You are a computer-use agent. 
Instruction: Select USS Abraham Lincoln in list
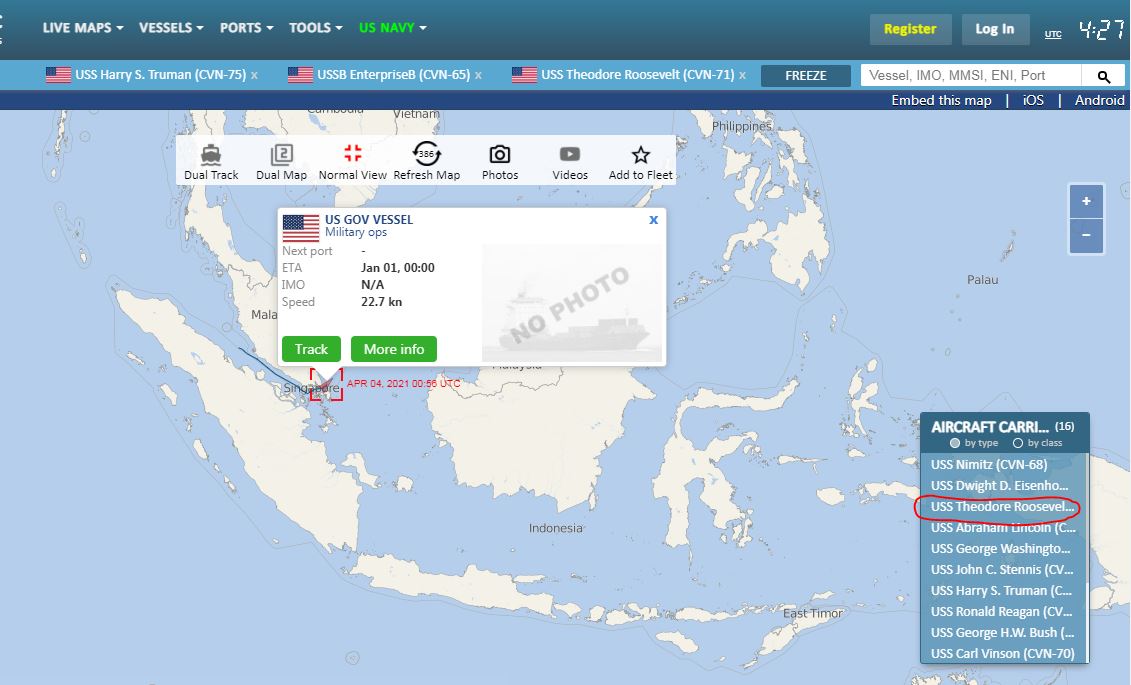click(x=1004, y=527)
